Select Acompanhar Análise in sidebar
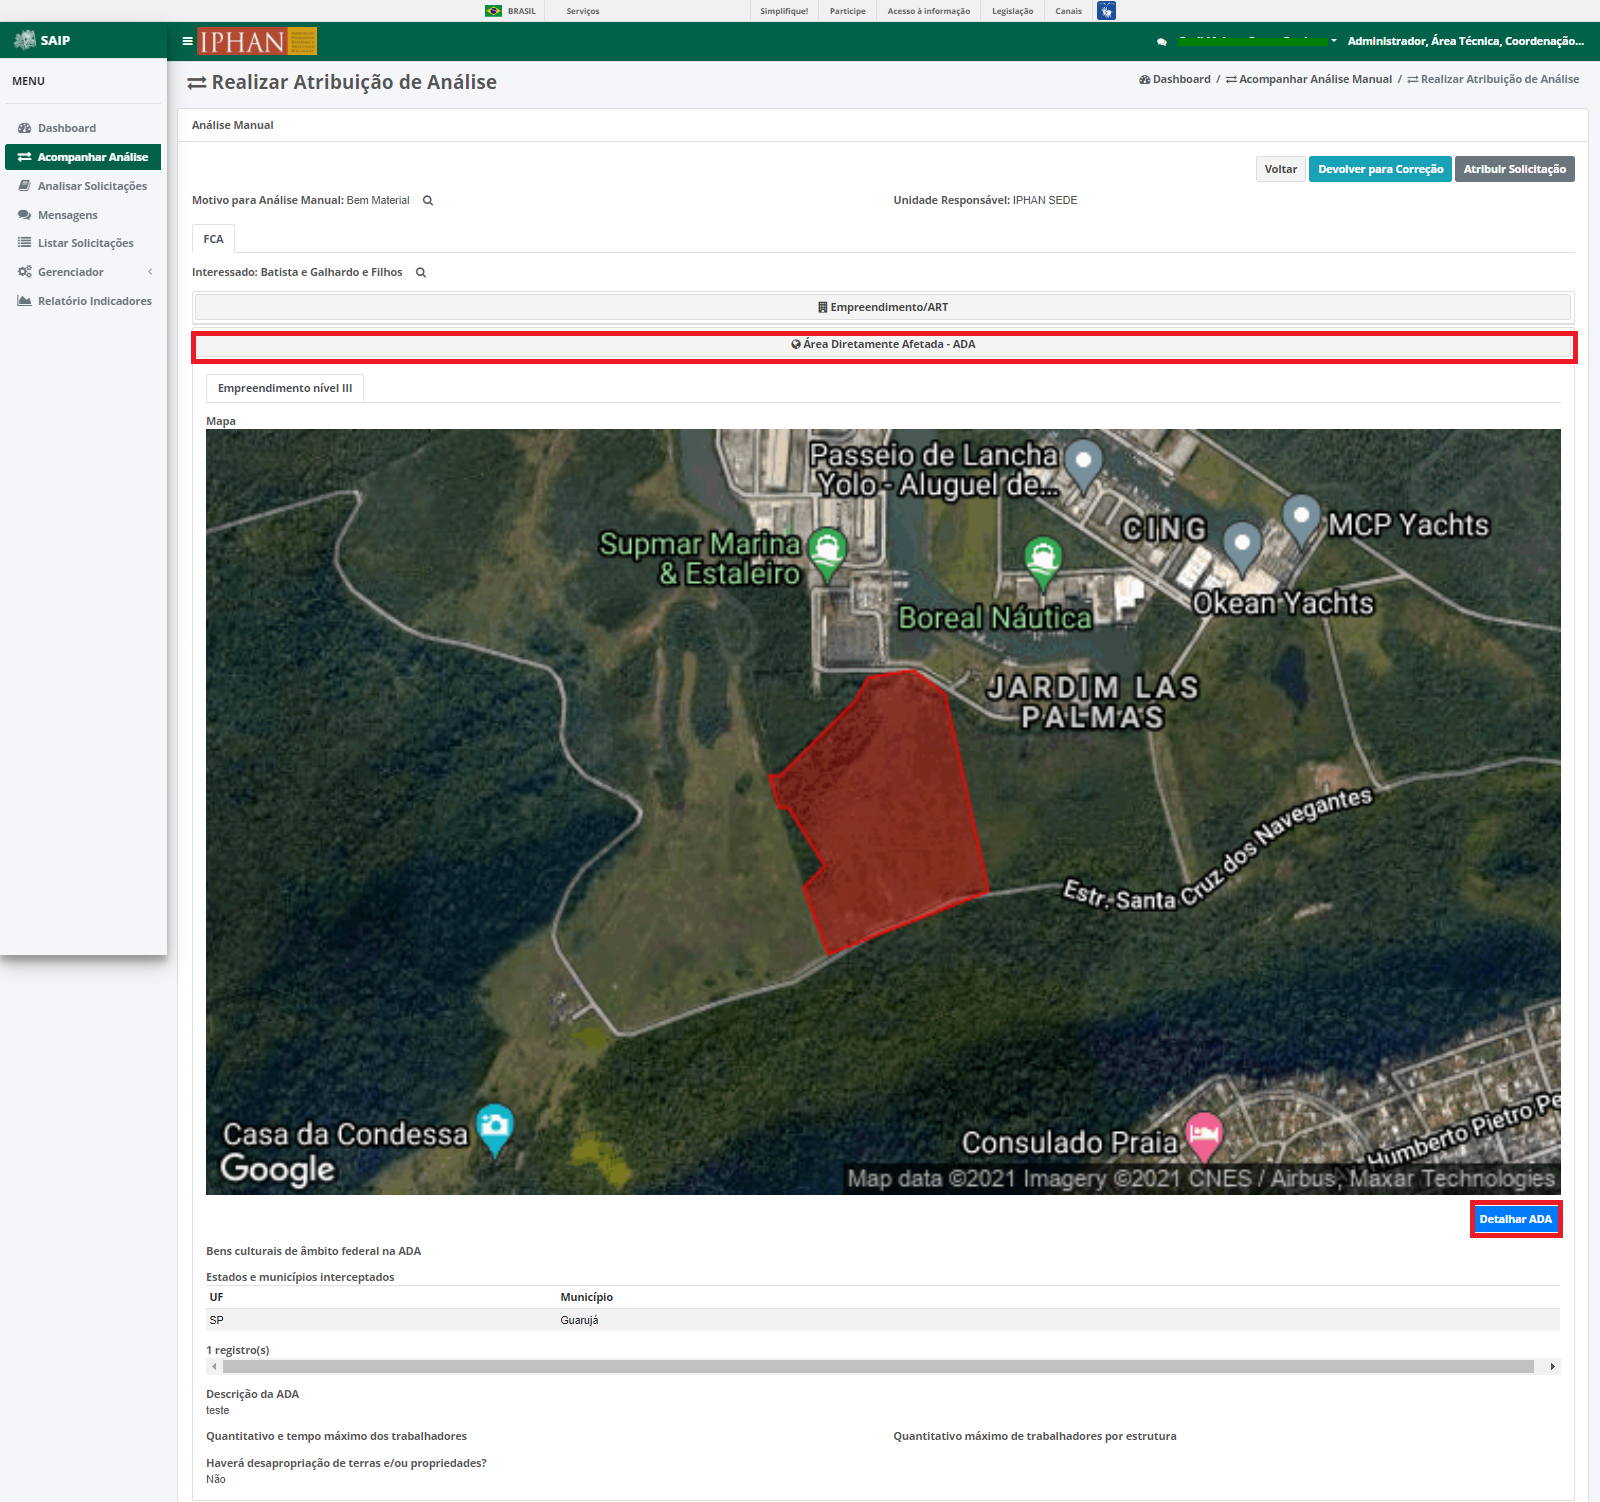1600x1502 pixels. coord(83,157)
